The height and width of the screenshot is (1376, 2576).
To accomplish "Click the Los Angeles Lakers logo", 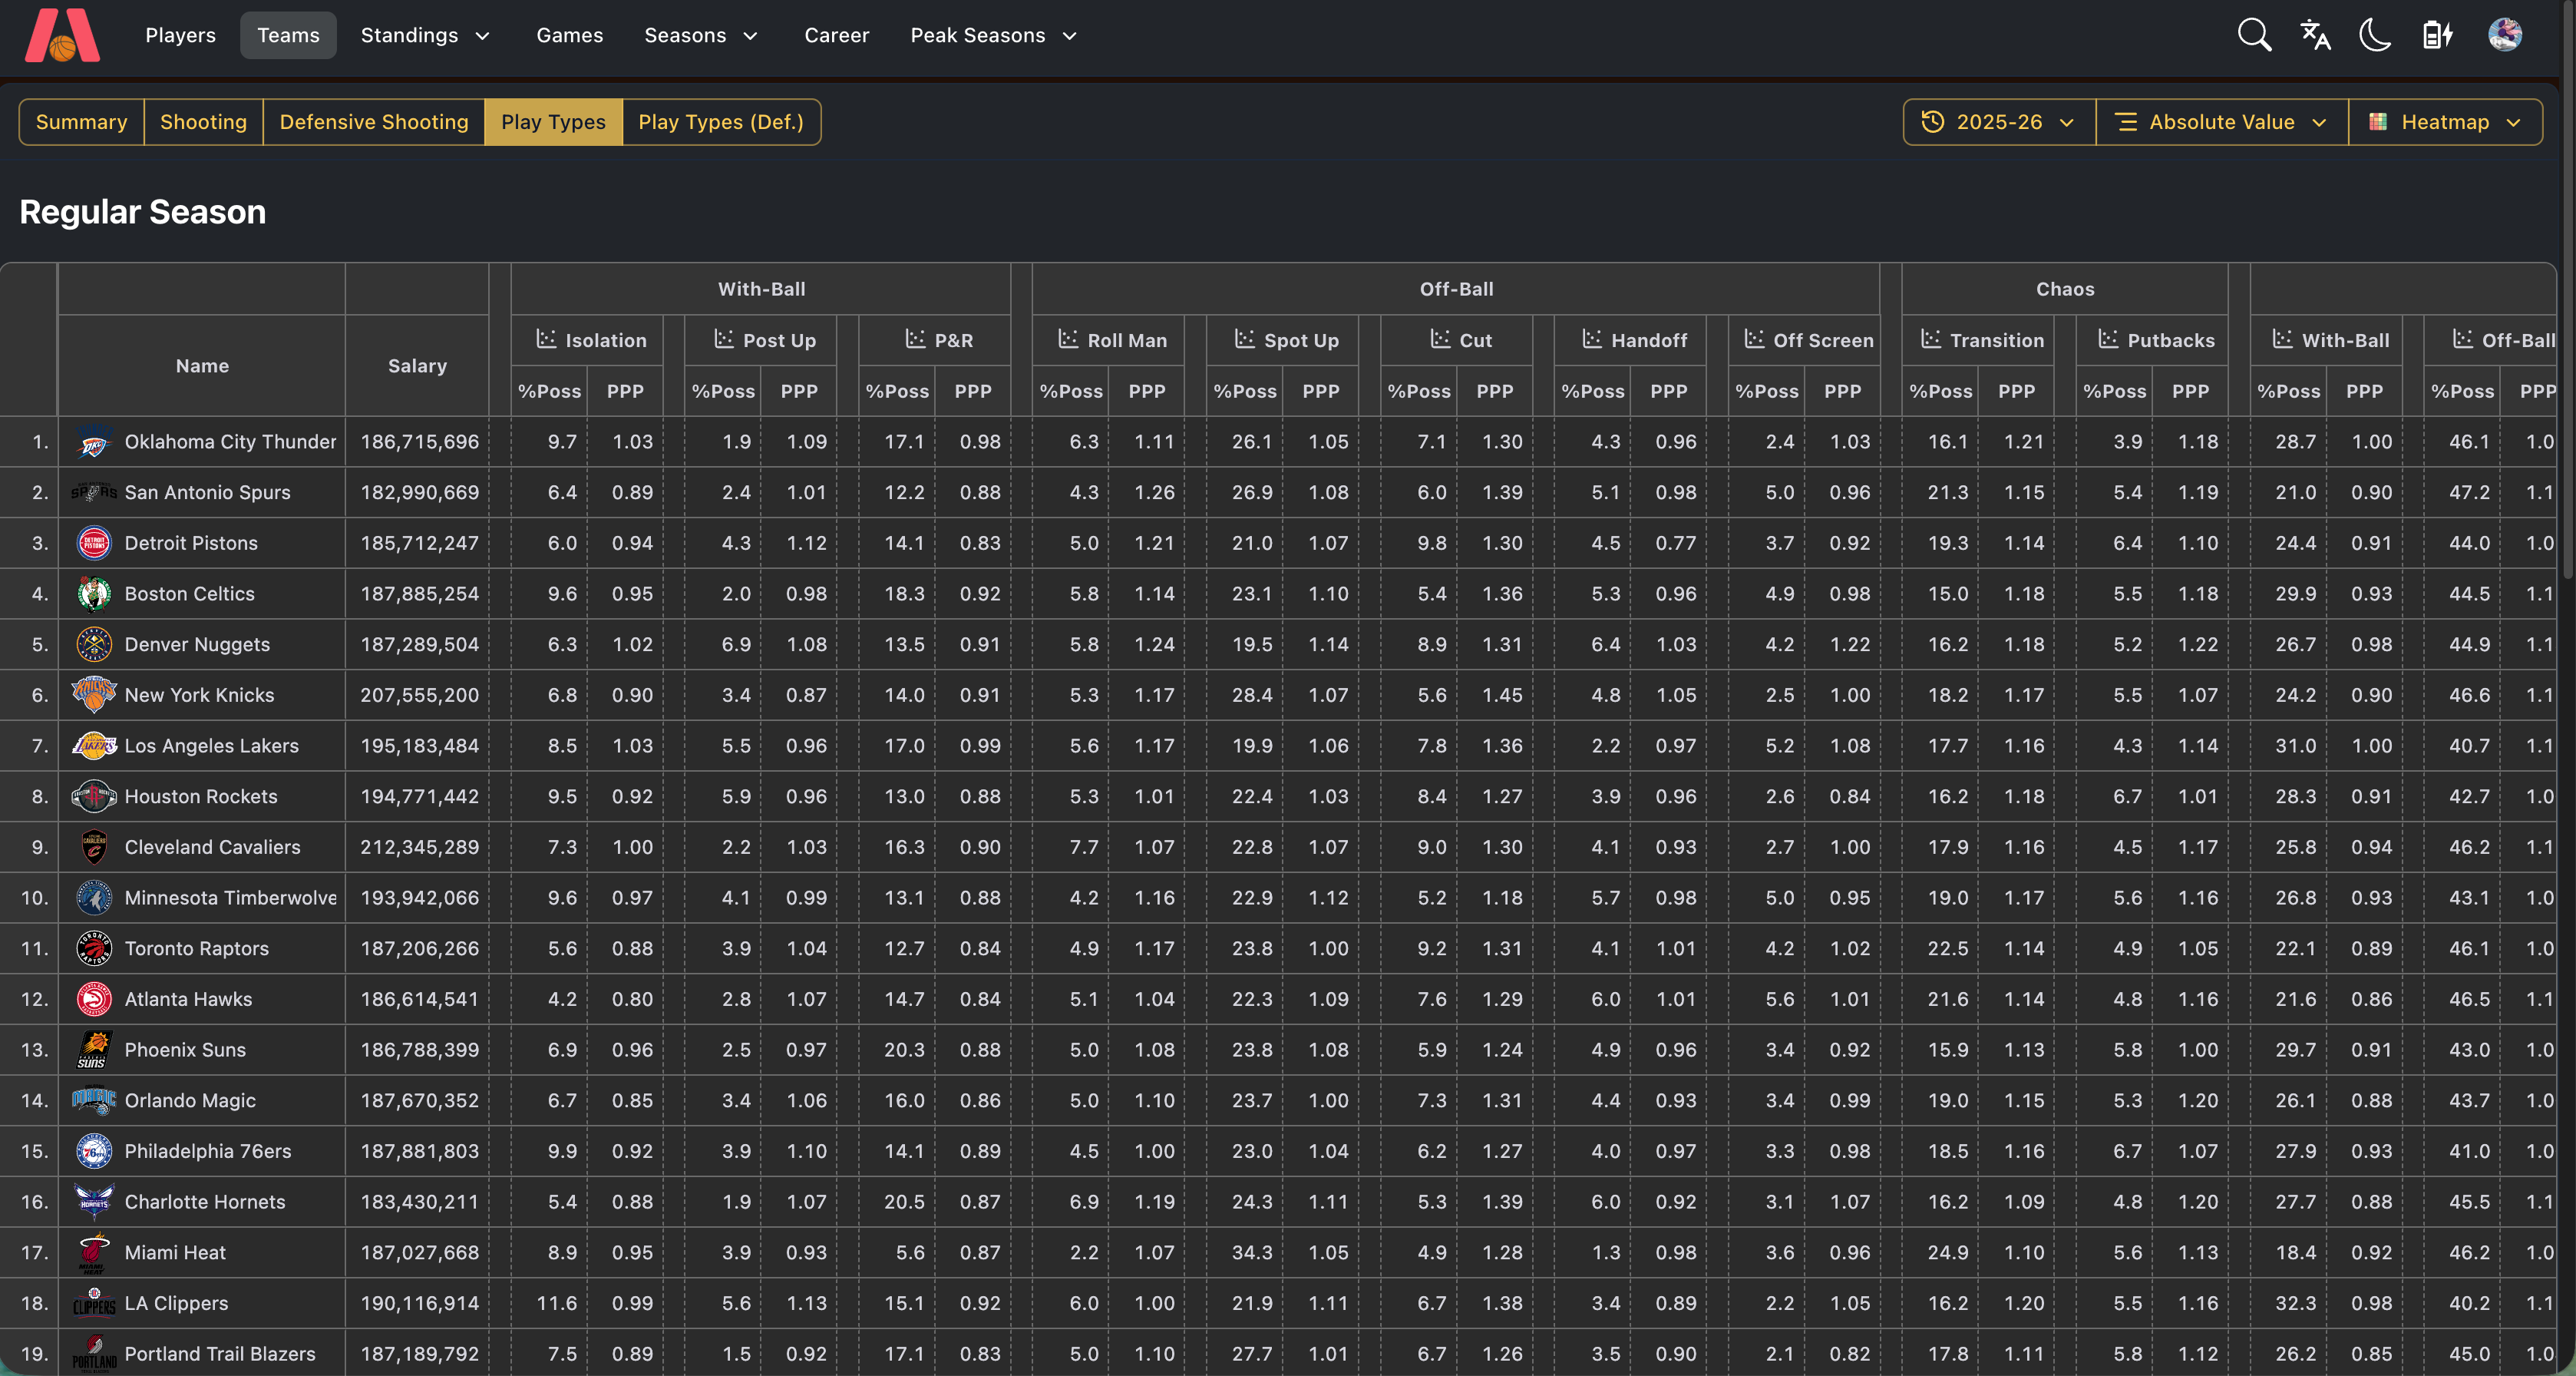I will point(94,746).
